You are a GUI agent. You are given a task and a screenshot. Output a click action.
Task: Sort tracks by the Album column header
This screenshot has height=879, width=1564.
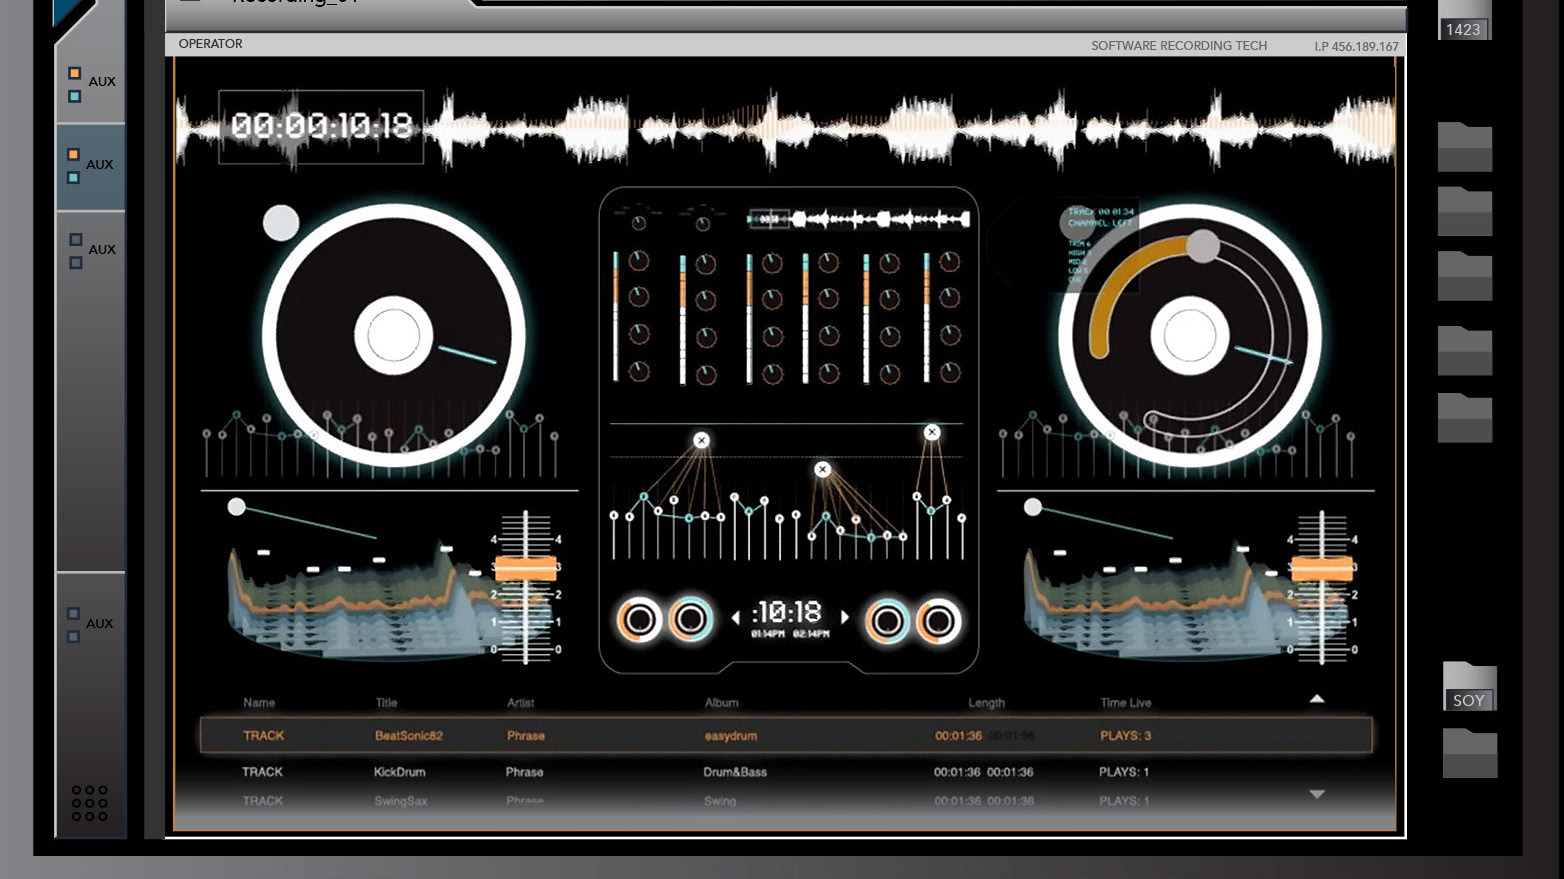721,703
